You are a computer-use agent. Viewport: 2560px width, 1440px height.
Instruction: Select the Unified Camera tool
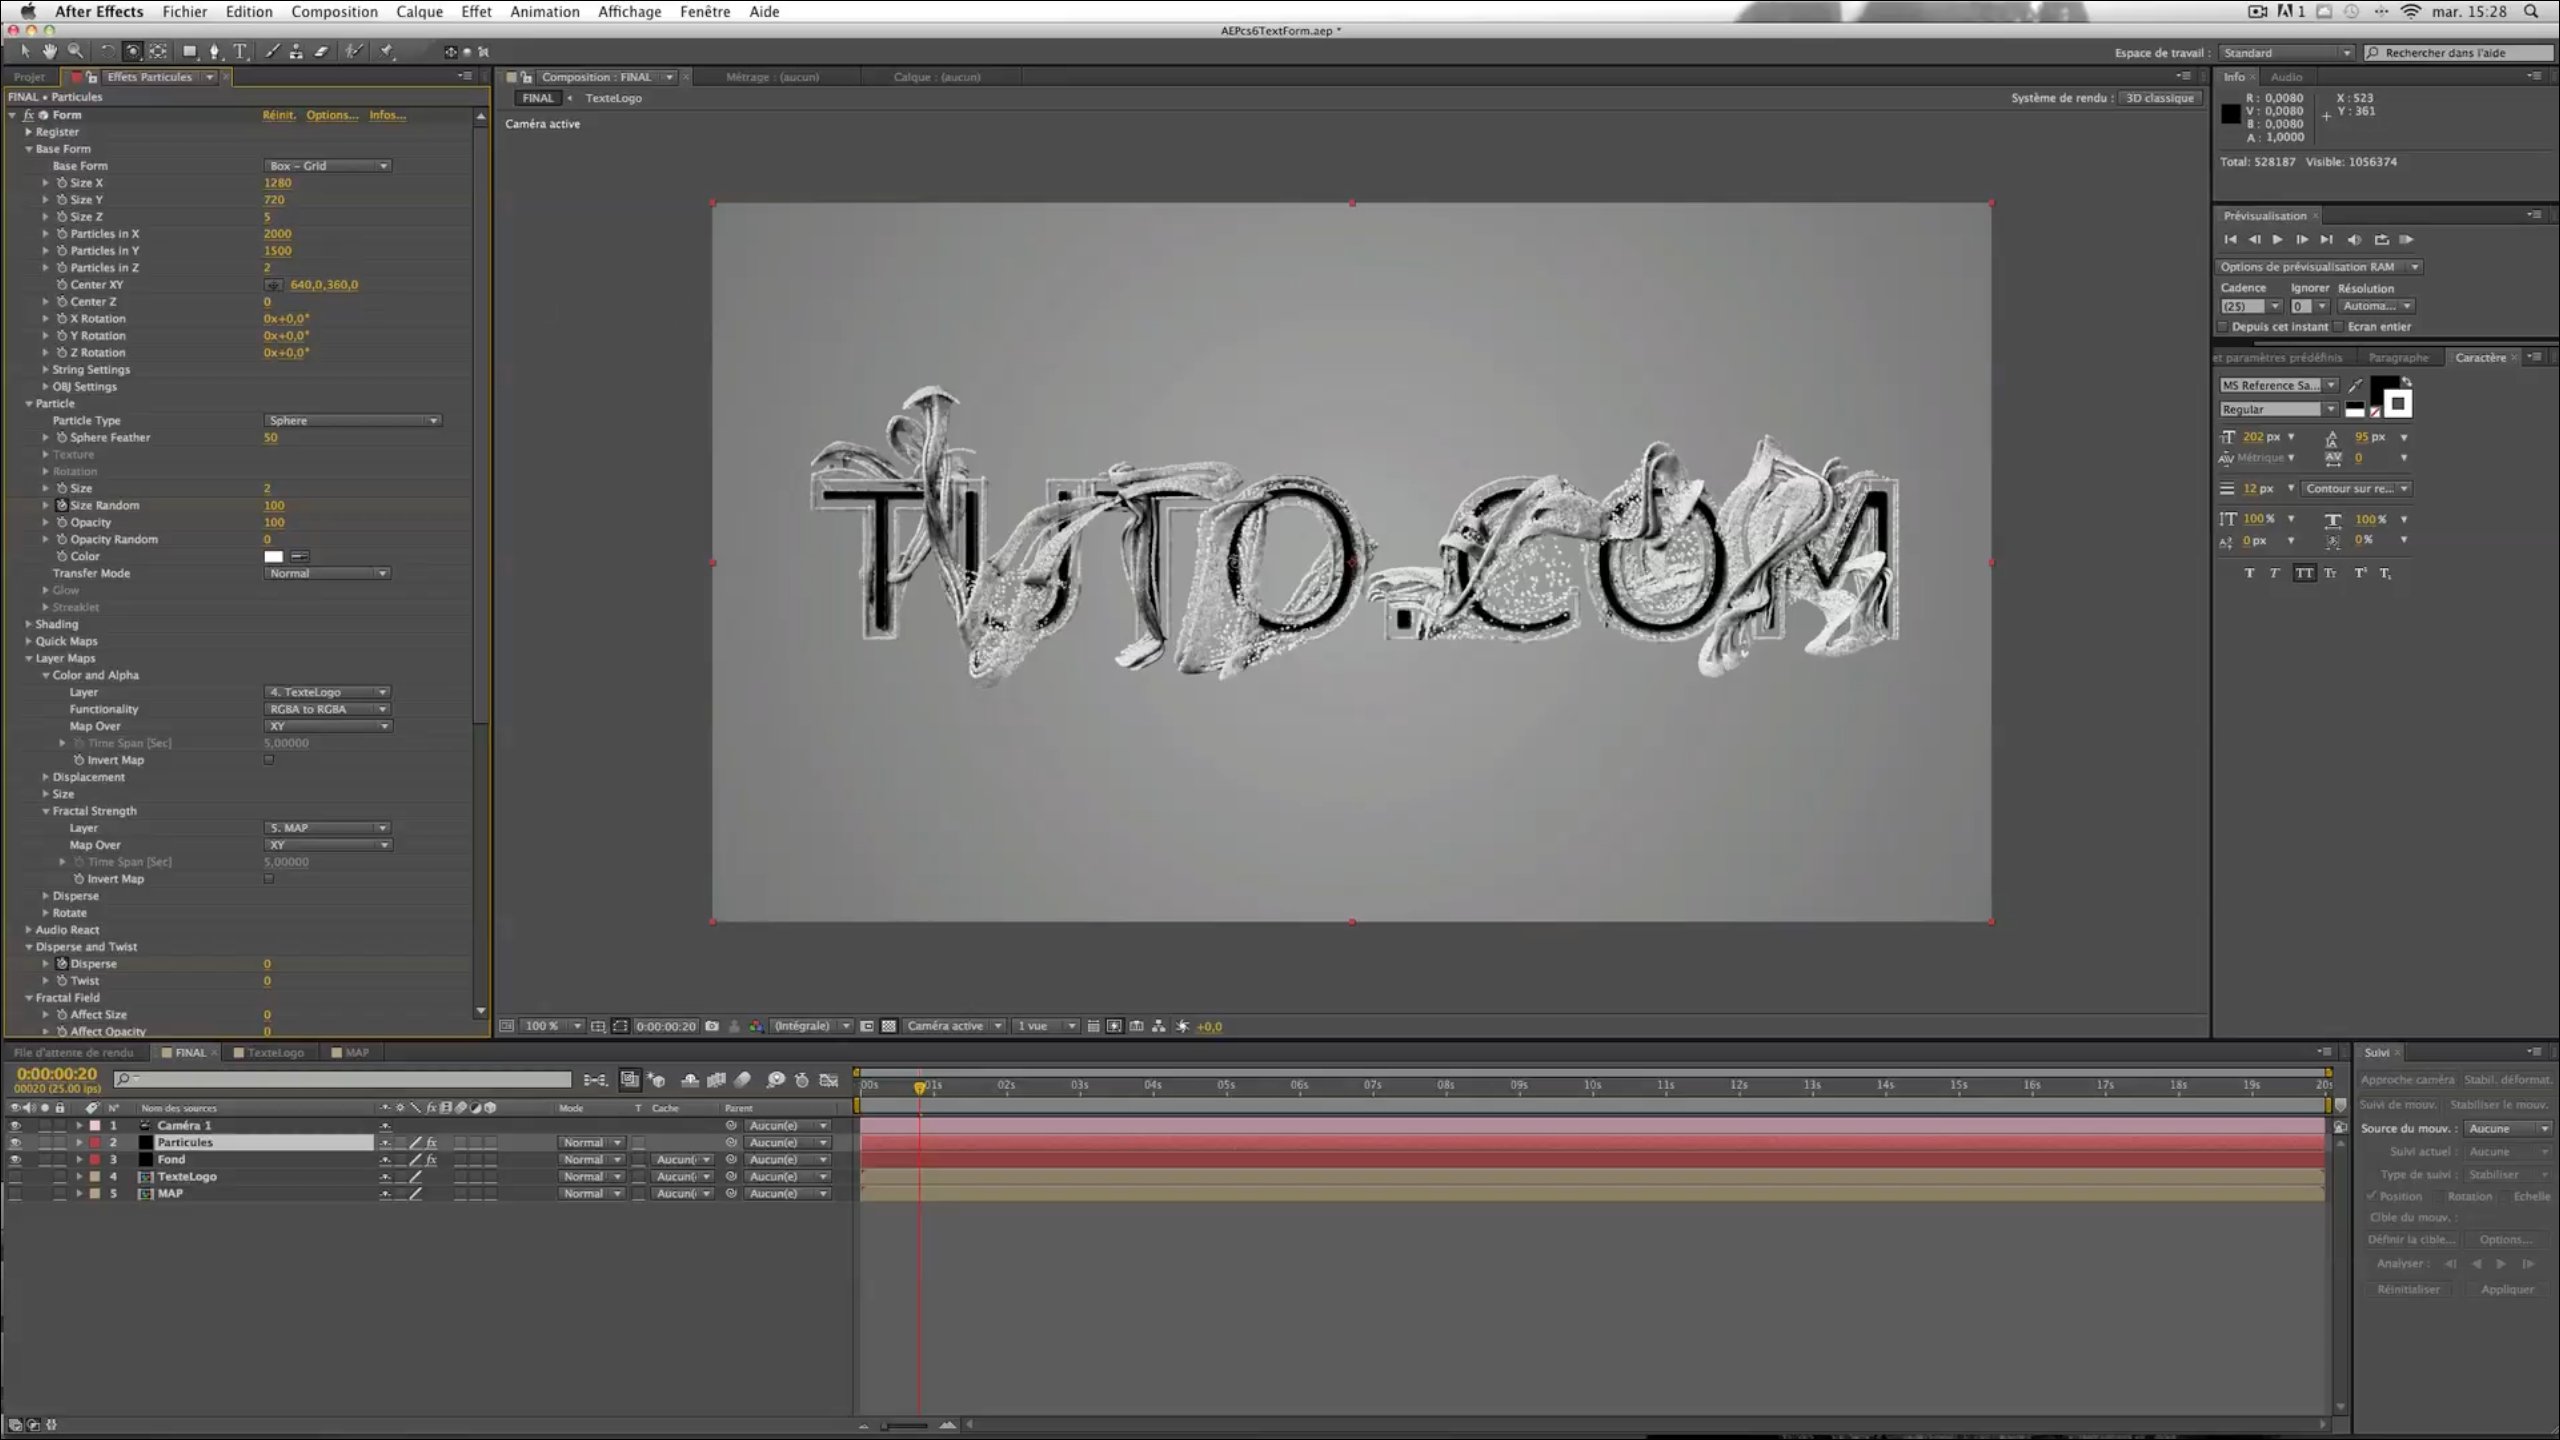point(132,51)
